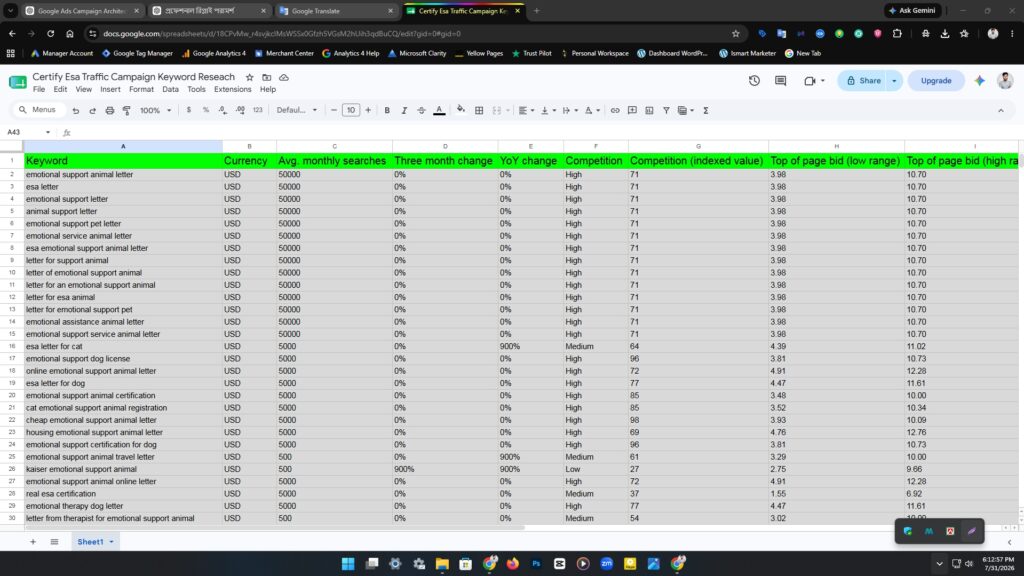This screenshot has height=576, width=1024.
Task: Star the spreadsheet document
Action: (249, 77)
